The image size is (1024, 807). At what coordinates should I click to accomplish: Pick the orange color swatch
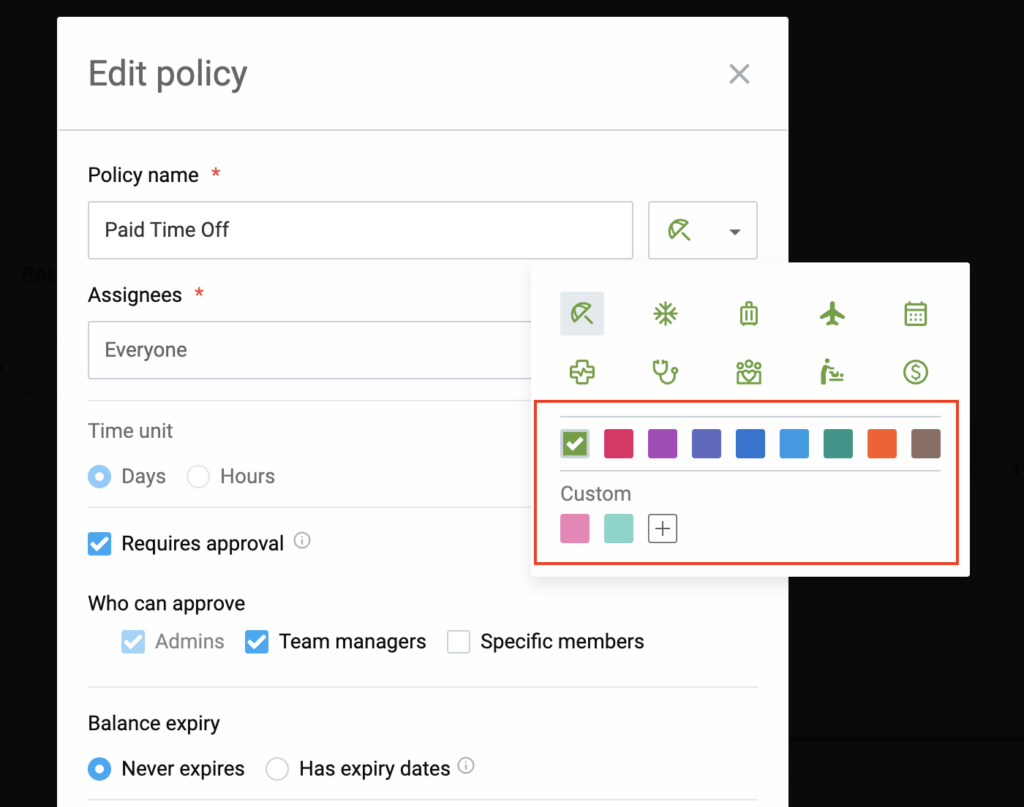click(x=882, y=444)
